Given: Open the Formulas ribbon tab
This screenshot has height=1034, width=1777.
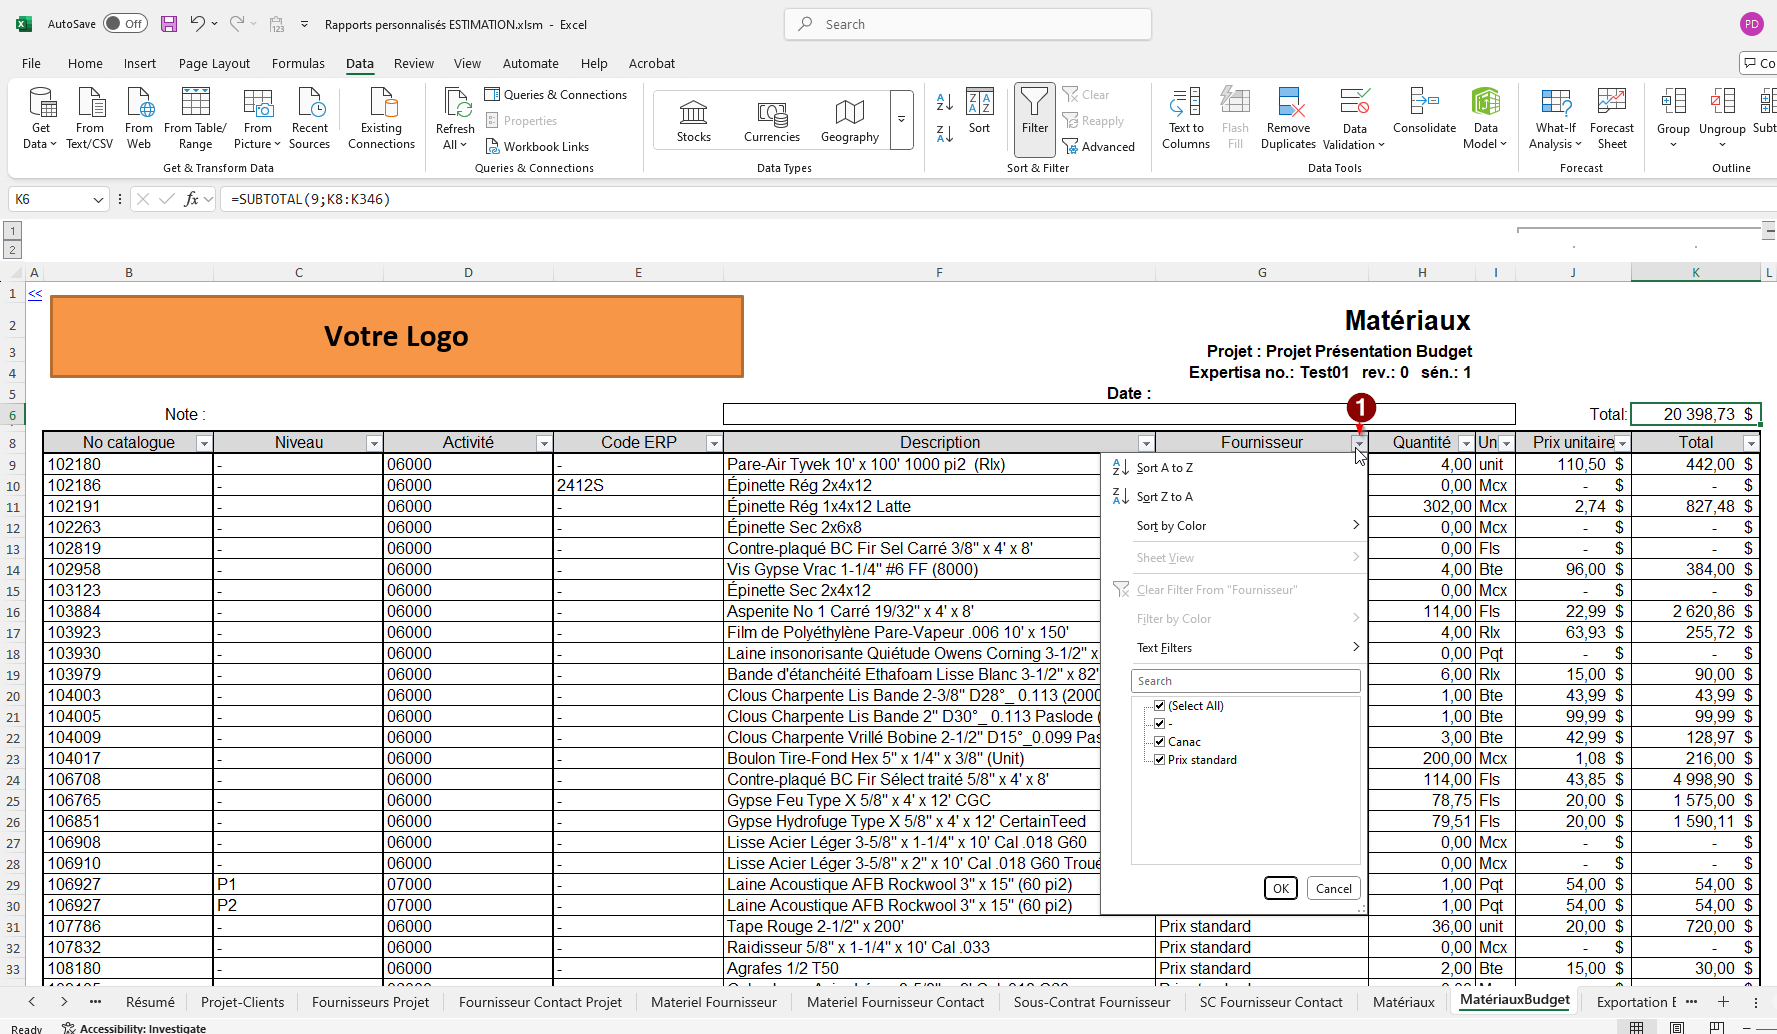Looking at the screenshot, I should 298,63.
